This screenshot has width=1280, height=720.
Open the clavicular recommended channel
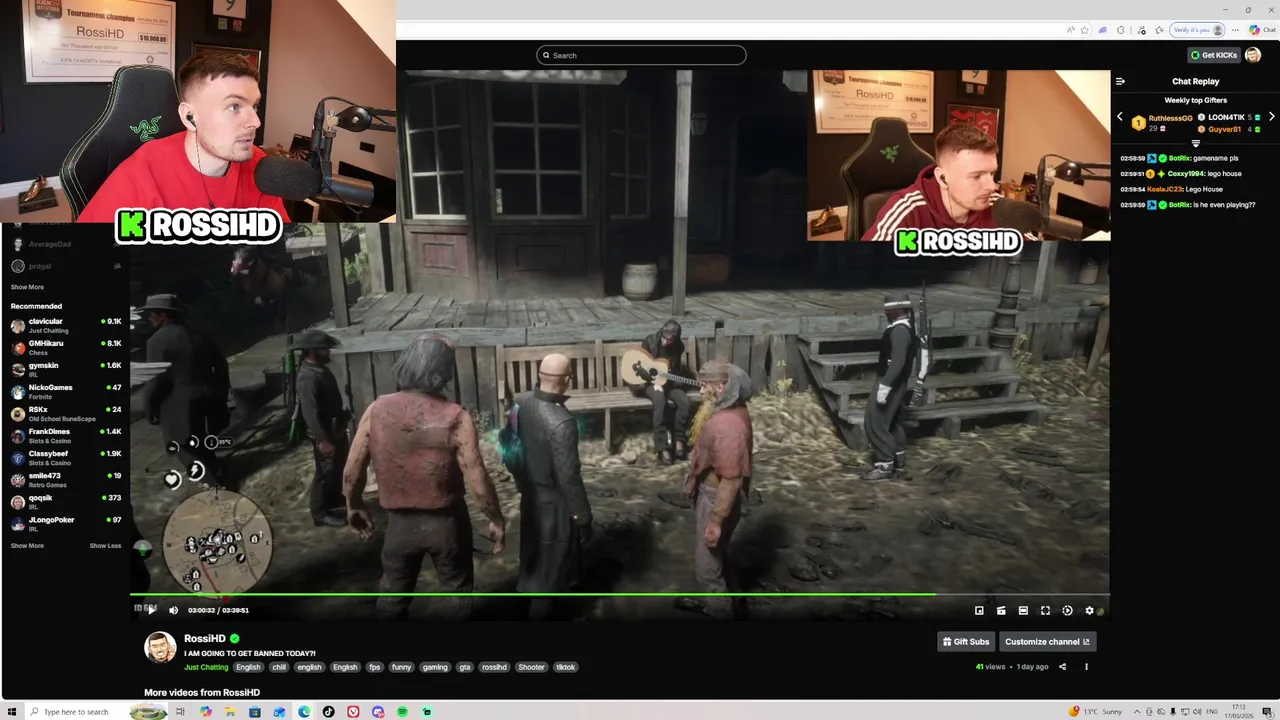tap(65, 325)
